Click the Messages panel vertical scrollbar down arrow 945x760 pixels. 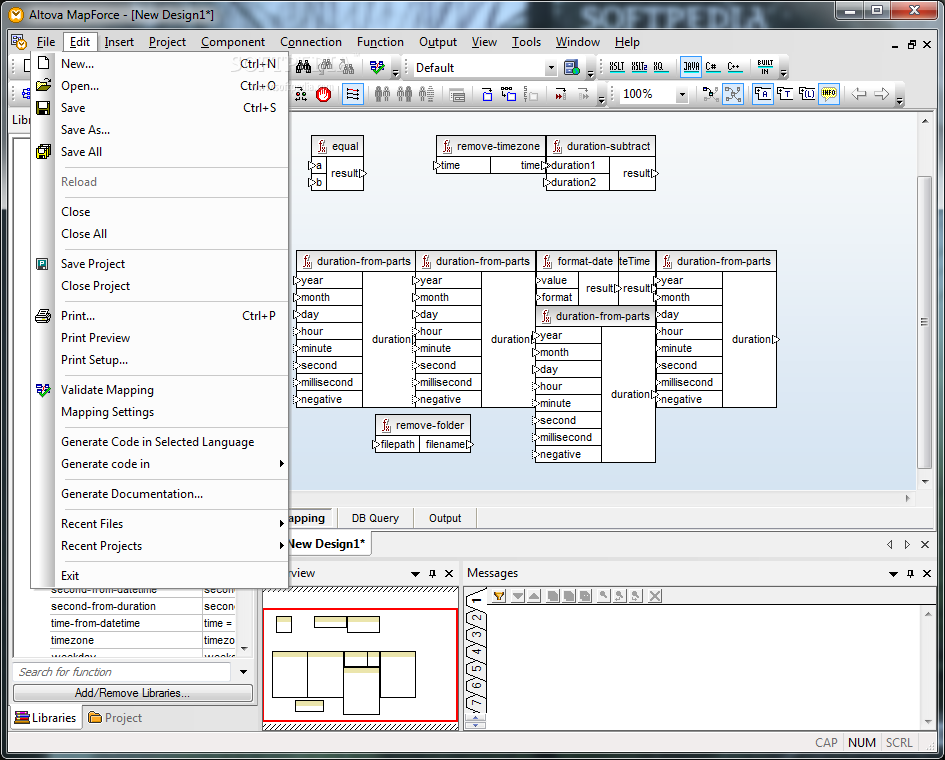pyautogui.click(x=929, y=721)
